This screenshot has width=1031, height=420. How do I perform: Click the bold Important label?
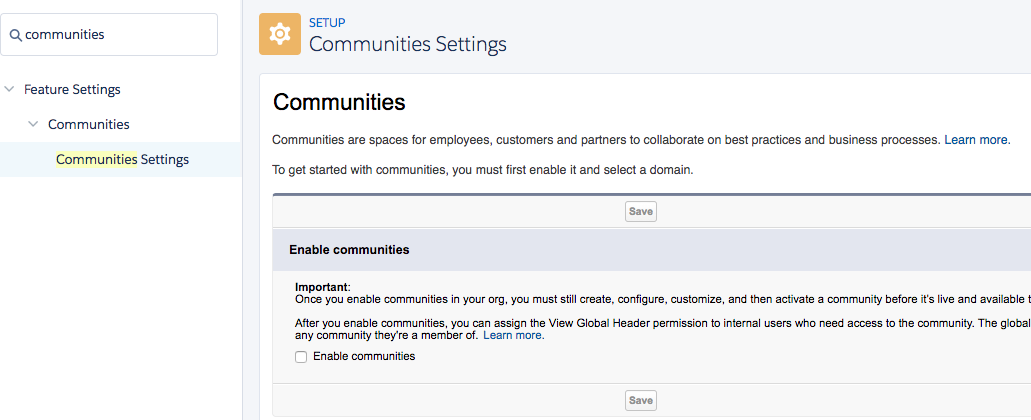(321, 287)
